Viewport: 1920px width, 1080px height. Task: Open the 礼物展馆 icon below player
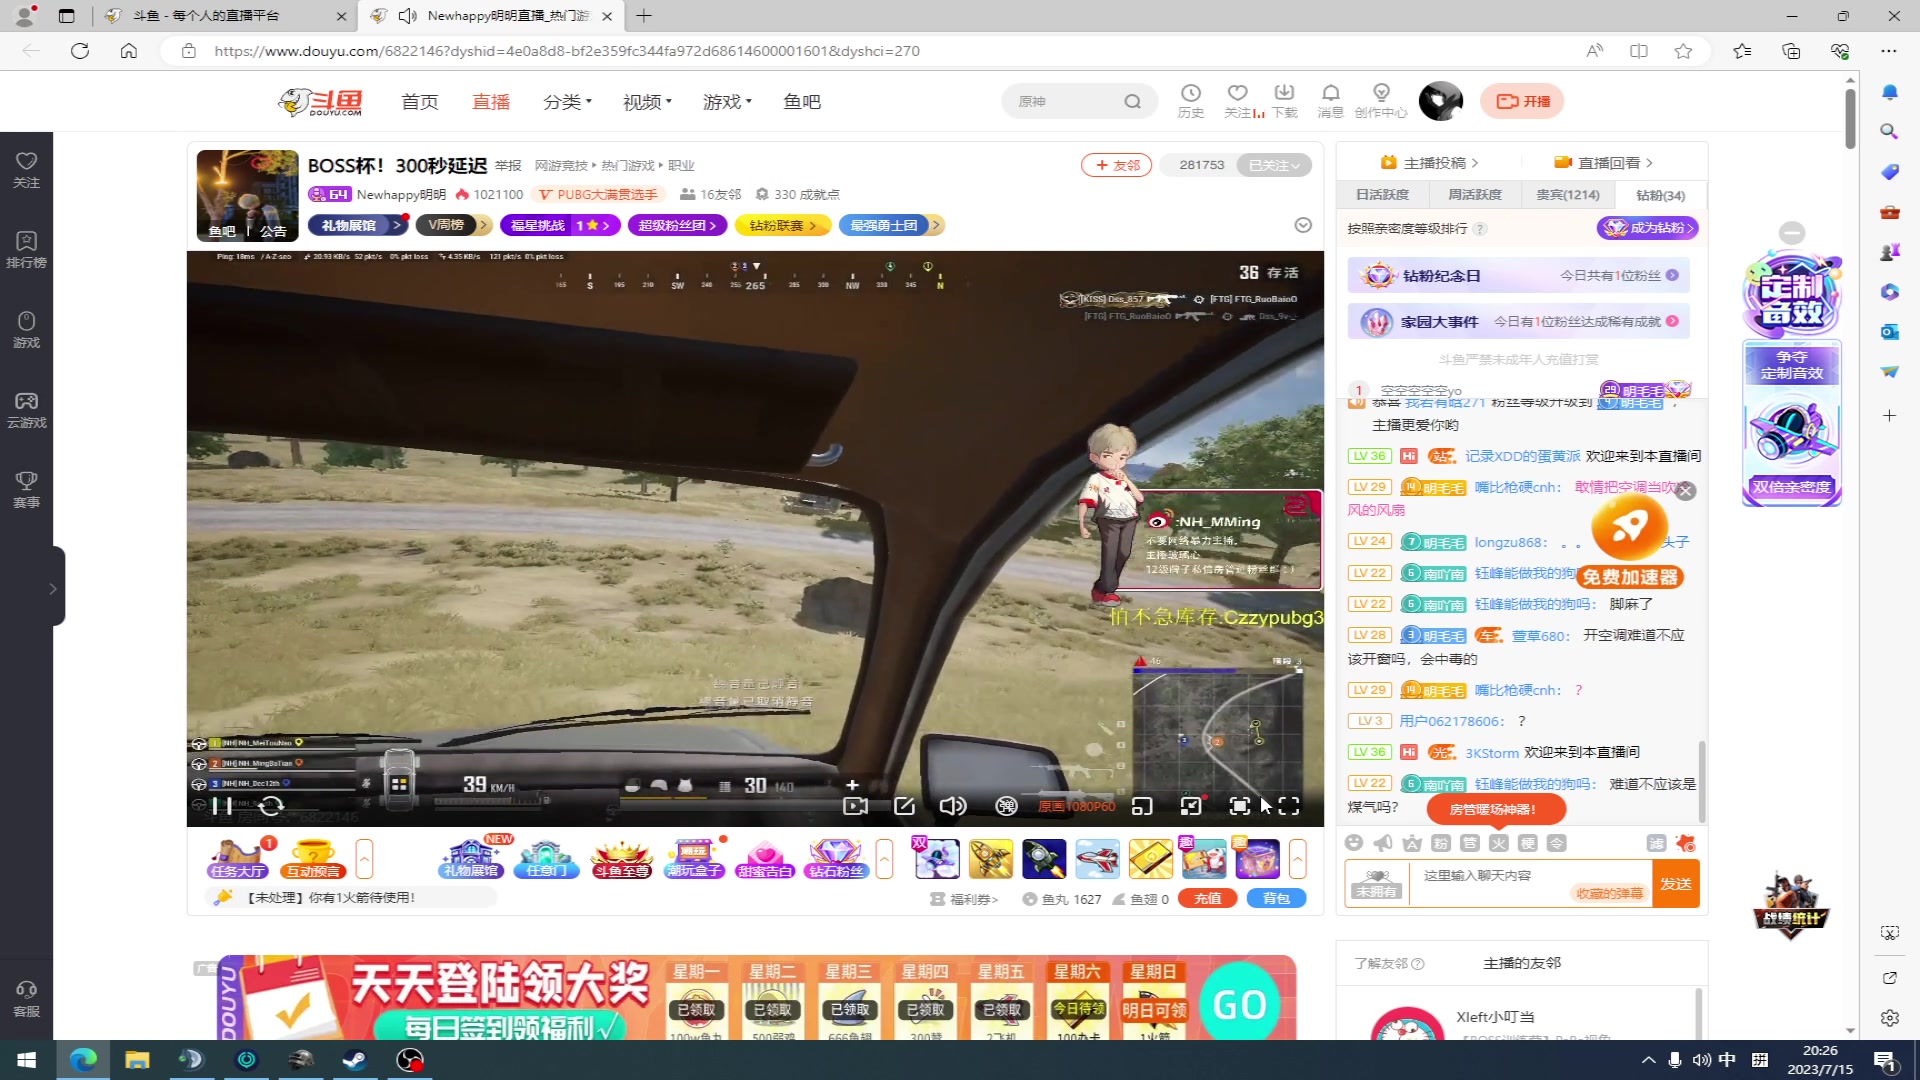pos(471,859)
